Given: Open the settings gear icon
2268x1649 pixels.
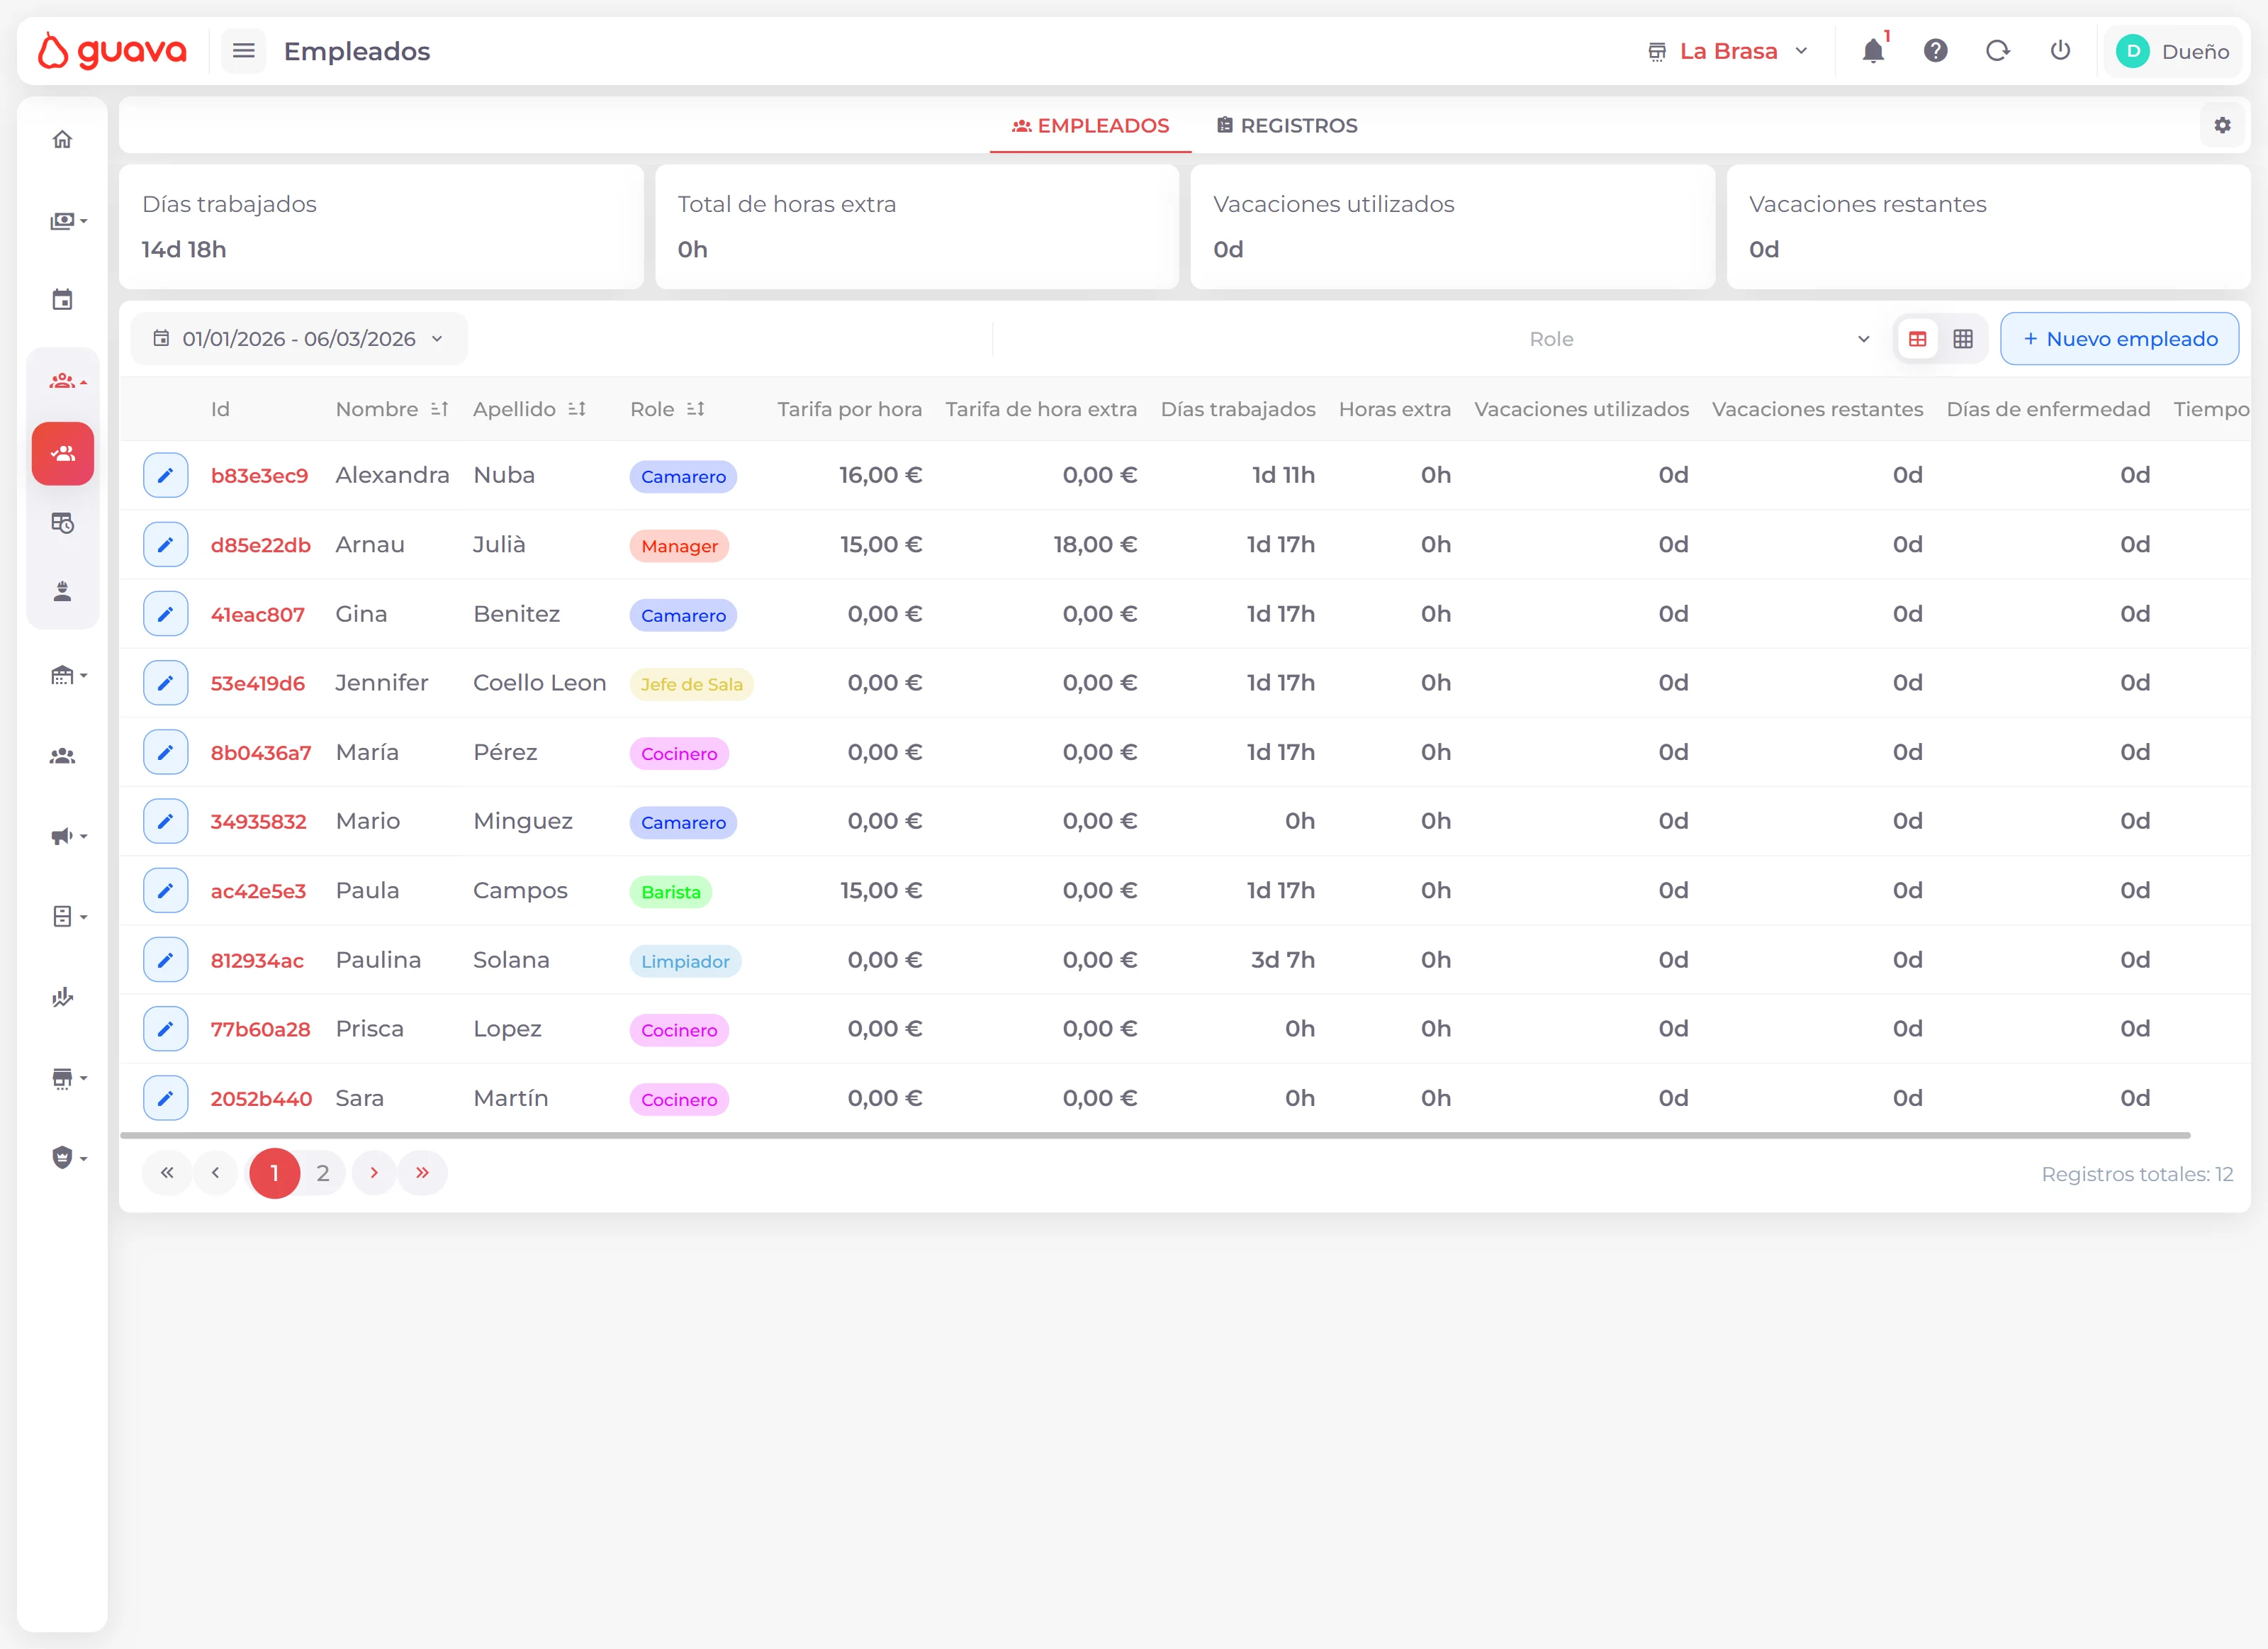Looking at the screenshot, I should (x=2222, y=125).
